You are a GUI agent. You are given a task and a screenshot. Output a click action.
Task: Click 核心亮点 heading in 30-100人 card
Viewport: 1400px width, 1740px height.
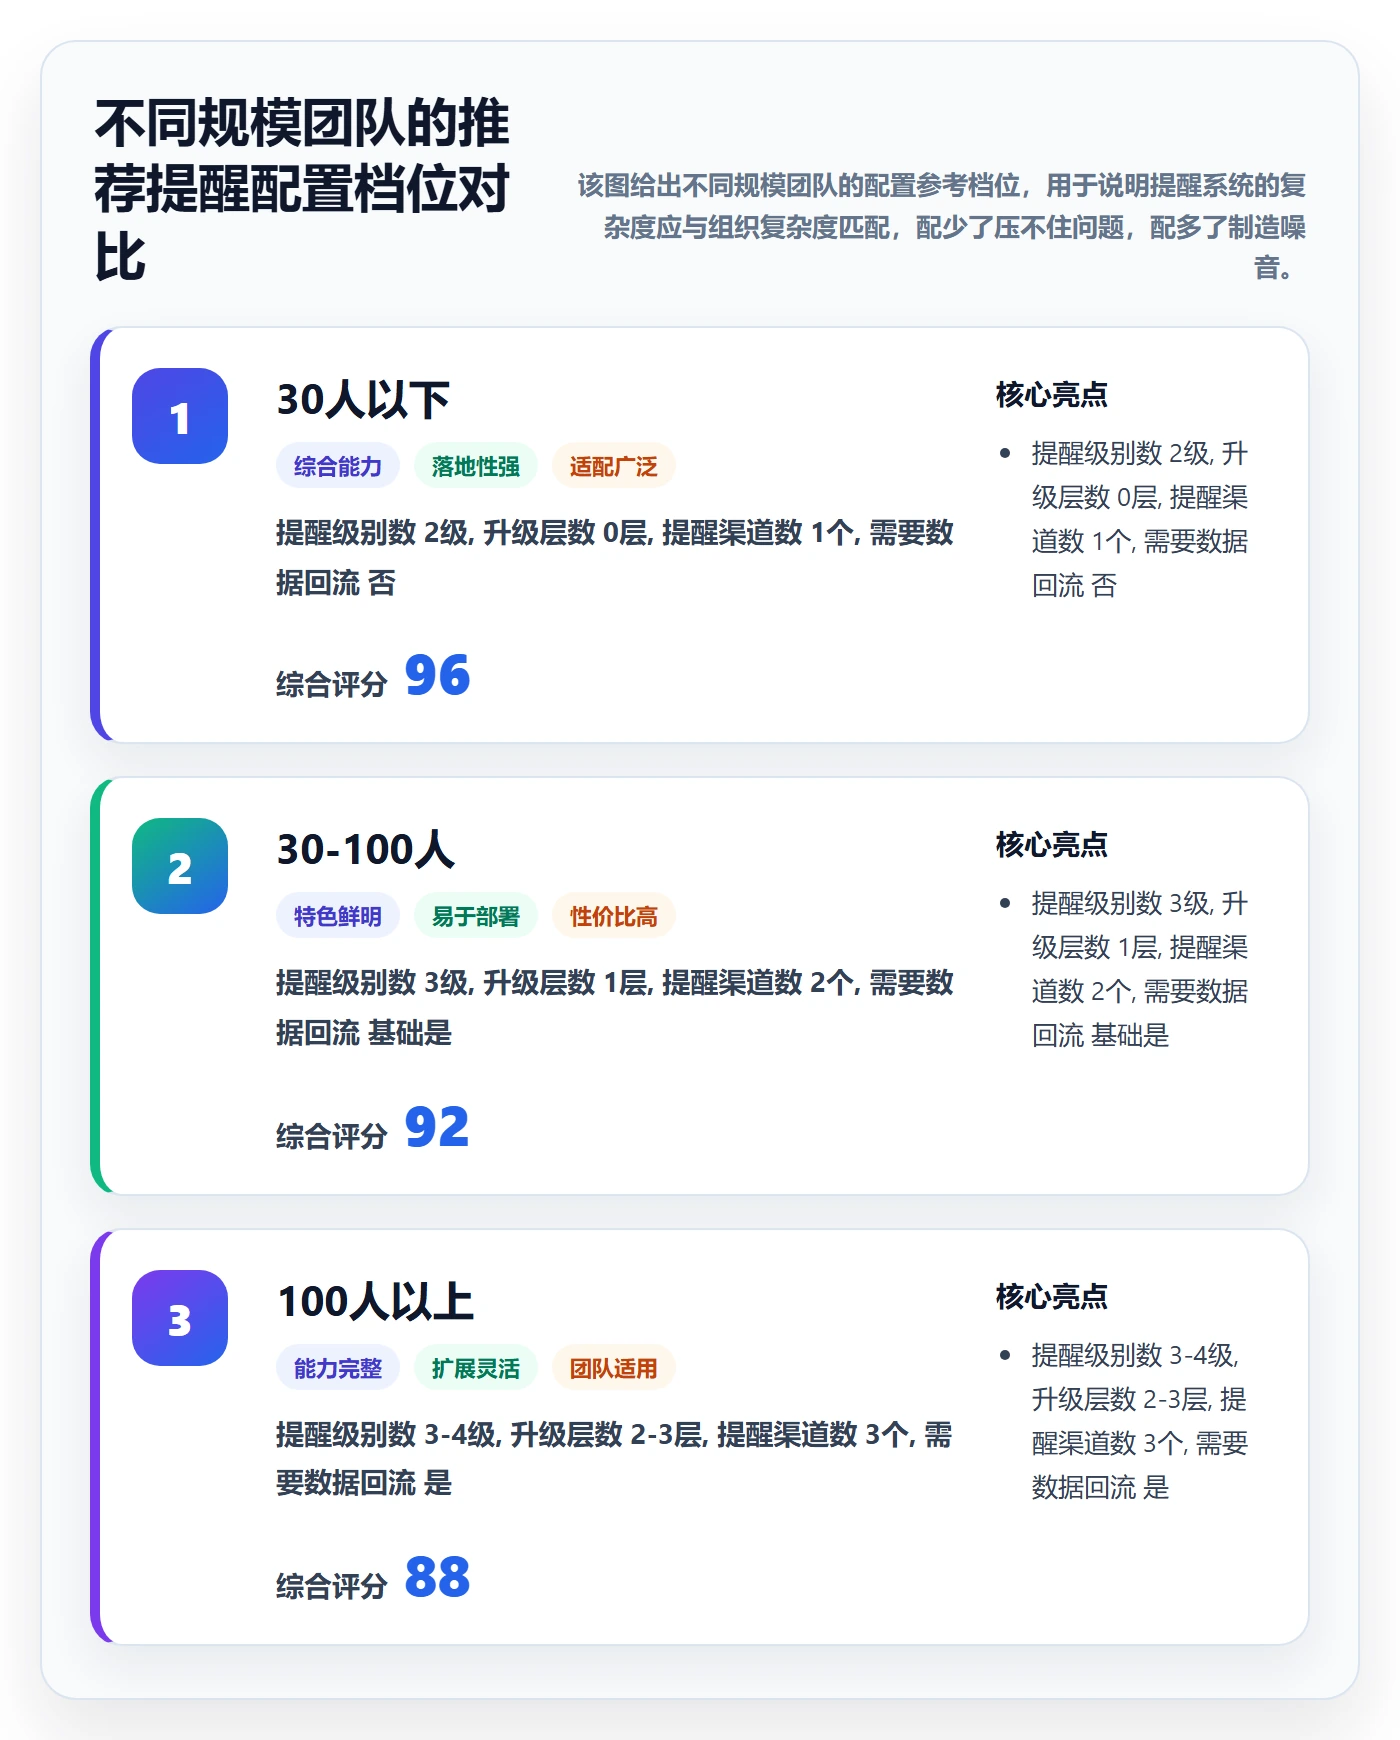(x=1051, y=845)
